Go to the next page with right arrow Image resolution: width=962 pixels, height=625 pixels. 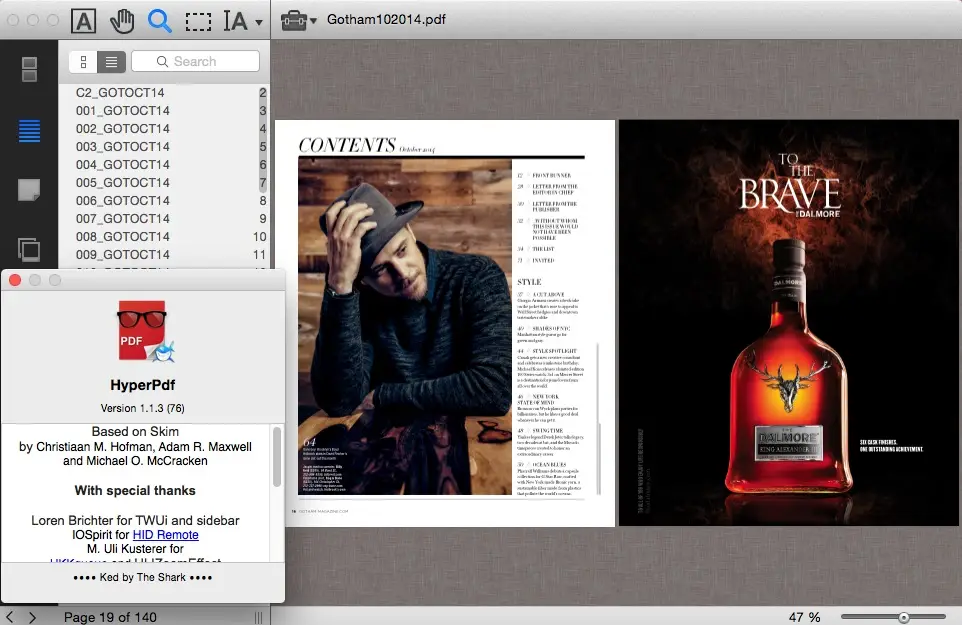(x=32, y=616)
